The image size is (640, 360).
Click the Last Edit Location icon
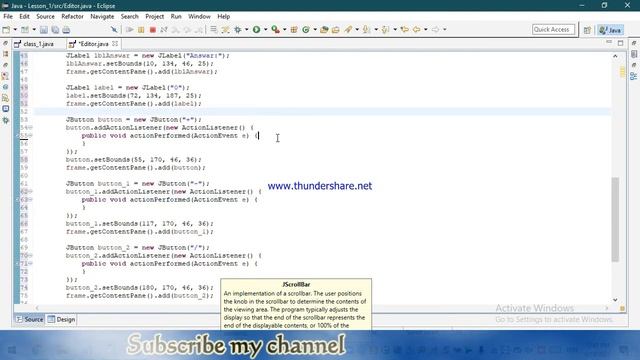(x=404, y=30)
